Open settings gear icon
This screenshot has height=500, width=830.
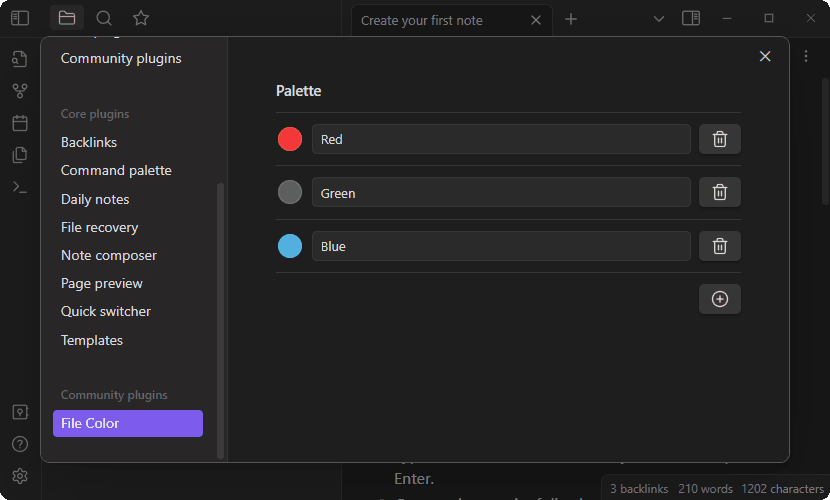click(20, 476)
